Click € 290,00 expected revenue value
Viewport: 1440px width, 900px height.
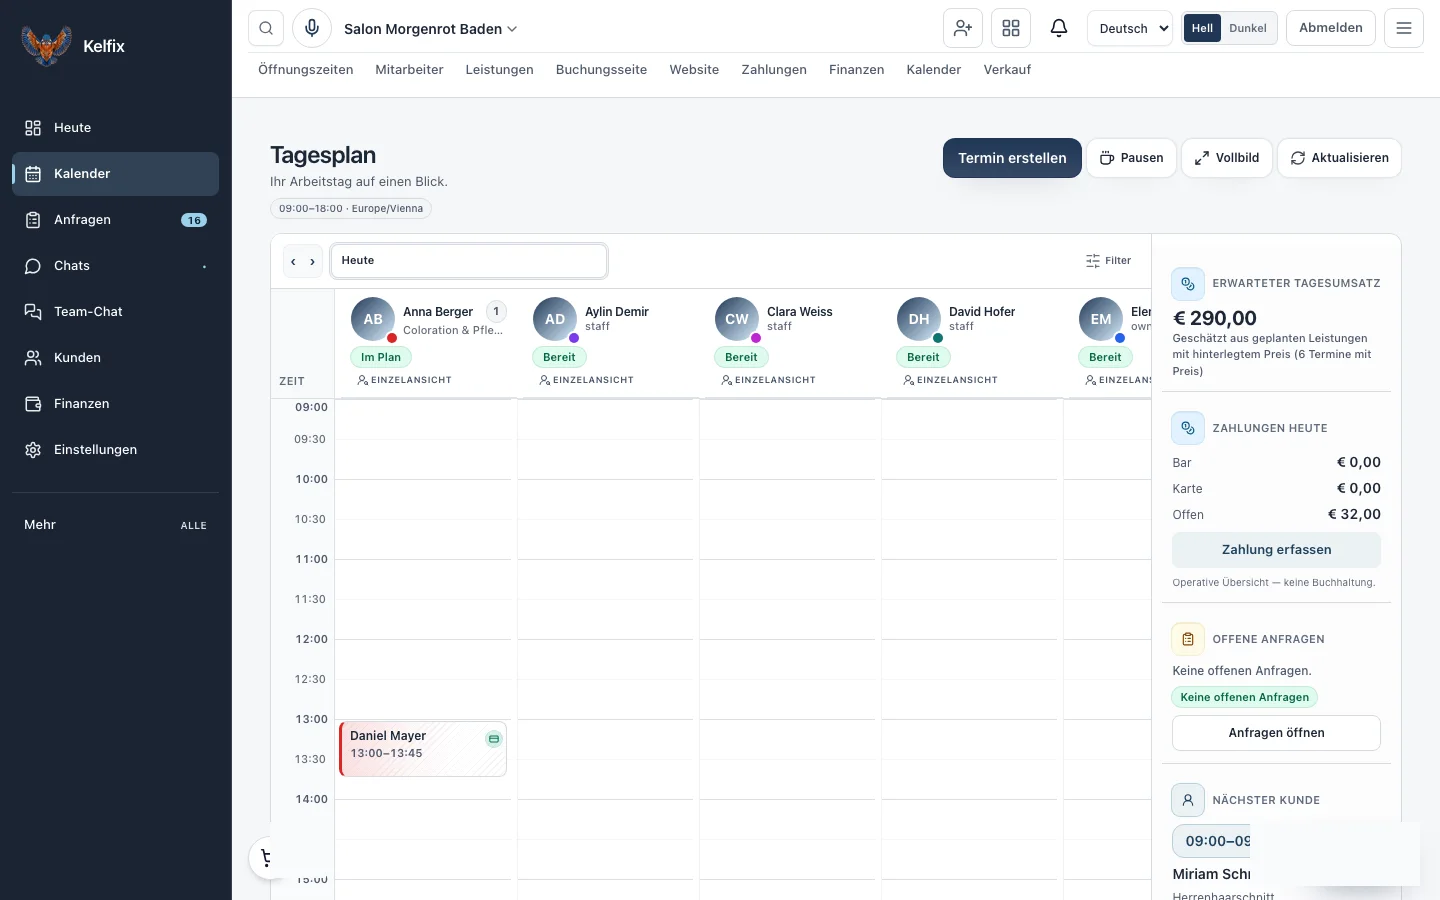click(x=1214, y=318)
